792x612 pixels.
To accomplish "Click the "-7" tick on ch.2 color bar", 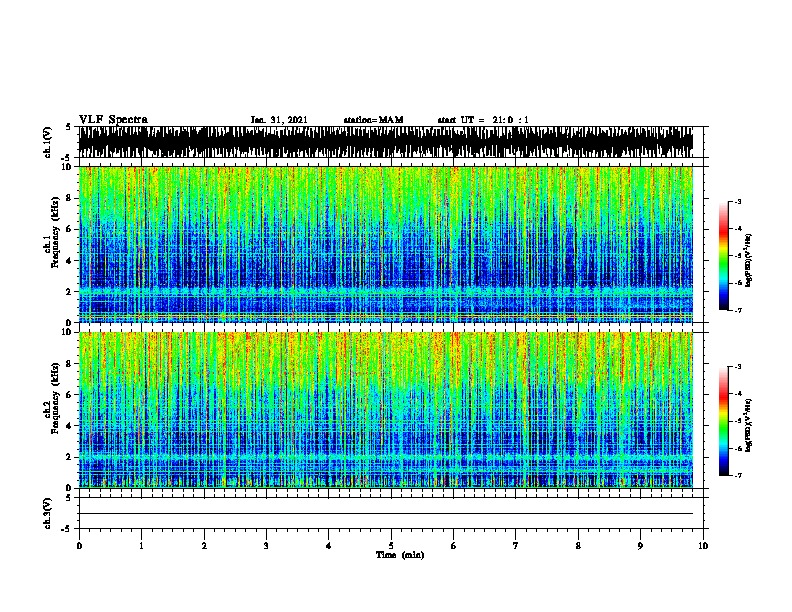I will 737,476.
